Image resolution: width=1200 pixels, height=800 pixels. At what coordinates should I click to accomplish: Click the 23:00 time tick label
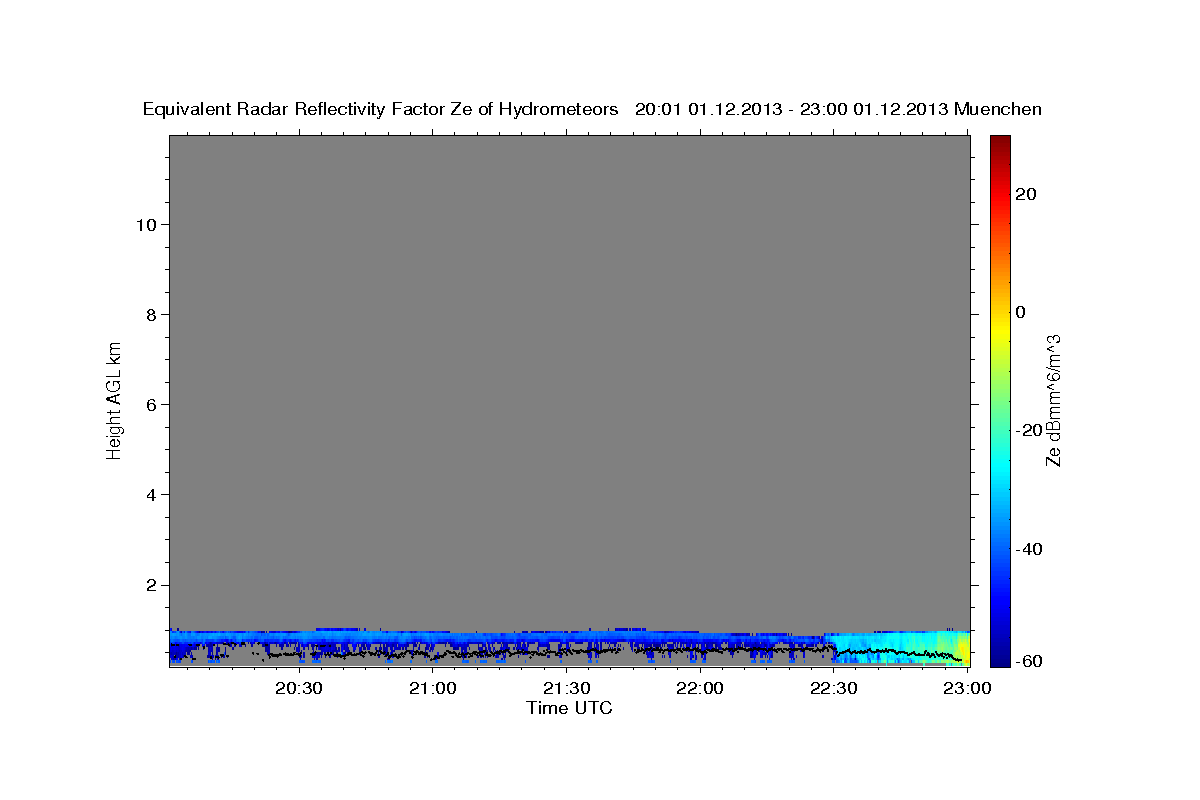click(x=967, y=689)
